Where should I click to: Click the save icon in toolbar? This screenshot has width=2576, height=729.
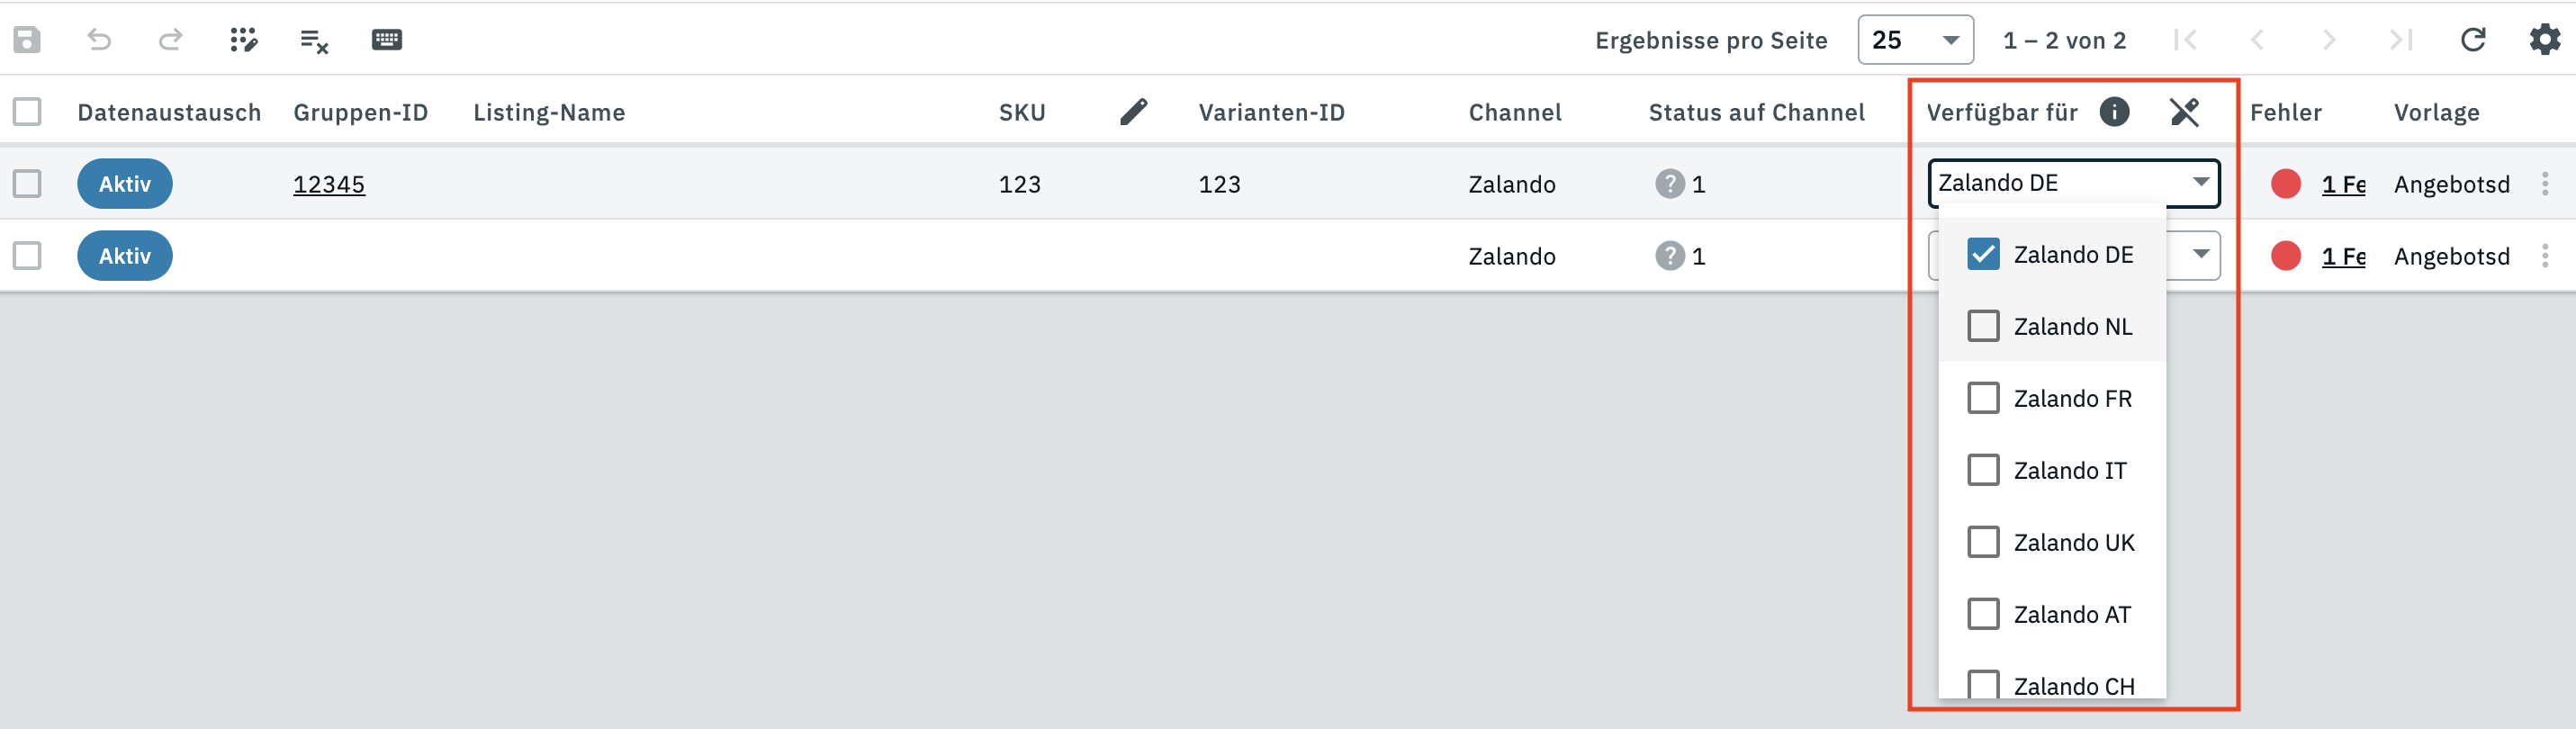click(x=27, y=40)
